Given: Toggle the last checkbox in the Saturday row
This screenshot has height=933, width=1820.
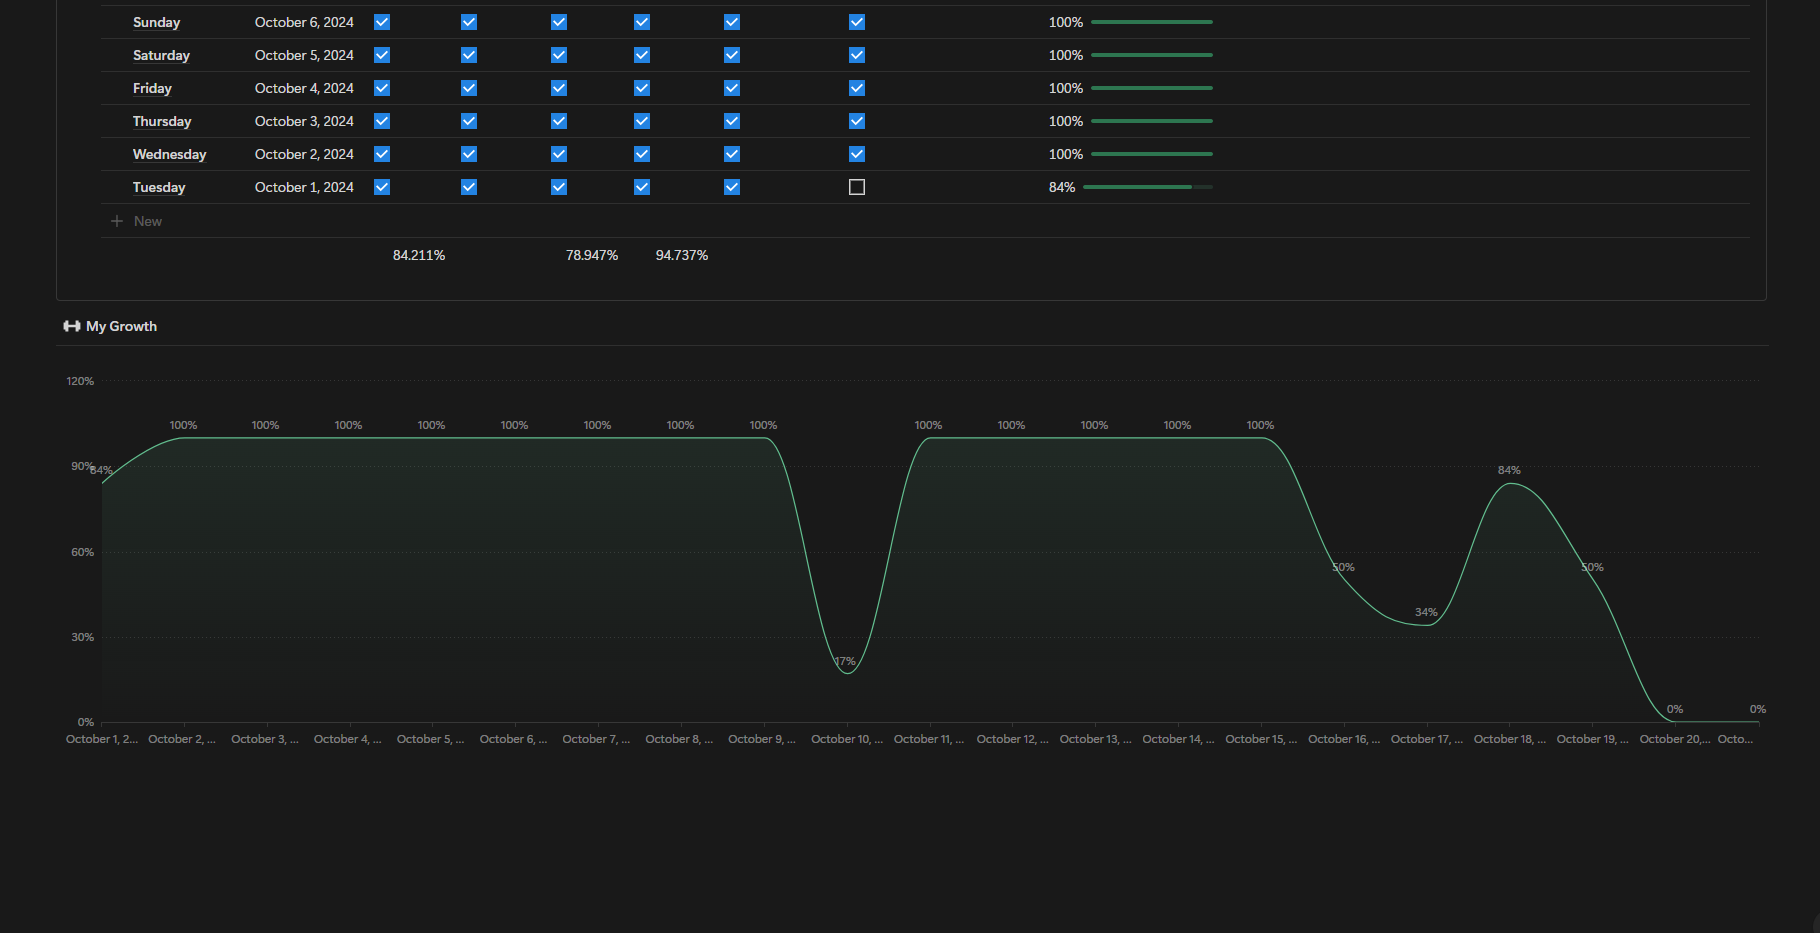Looking at the screenshot, I should tap(857, 55).
